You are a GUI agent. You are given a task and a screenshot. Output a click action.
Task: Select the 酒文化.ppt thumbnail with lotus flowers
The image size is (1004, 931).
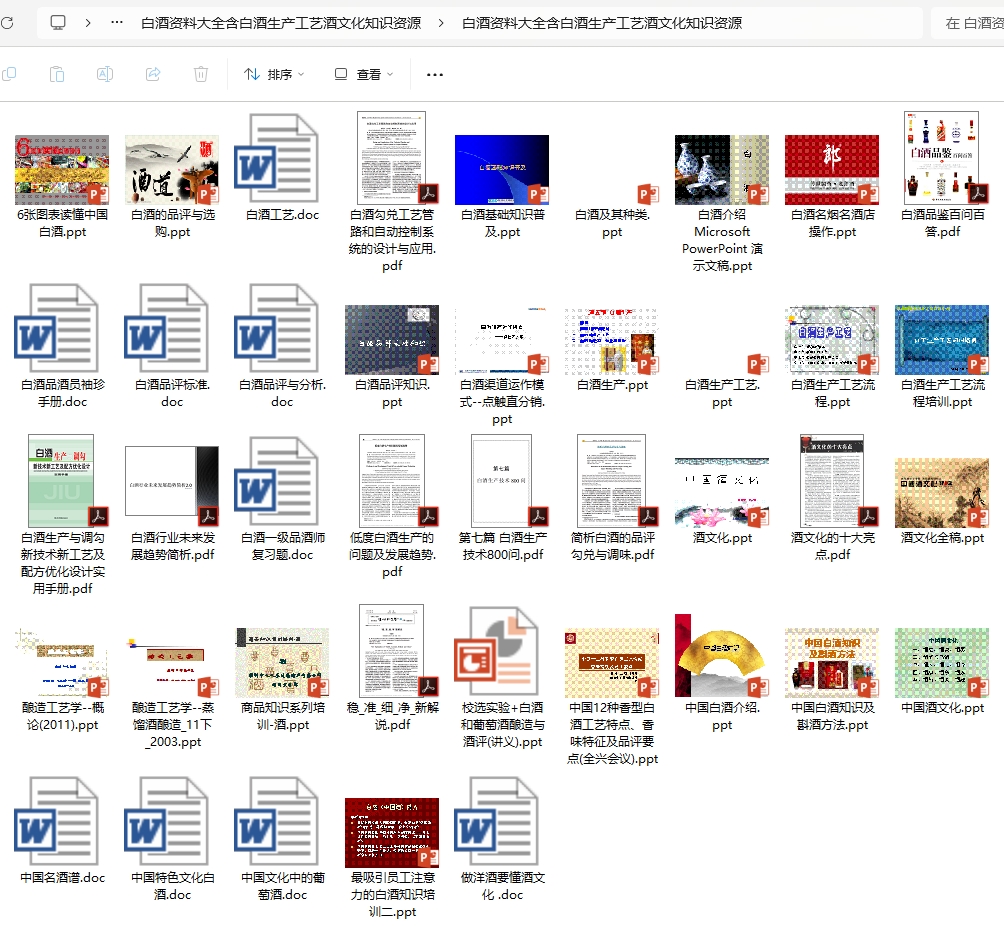[722, 492]
